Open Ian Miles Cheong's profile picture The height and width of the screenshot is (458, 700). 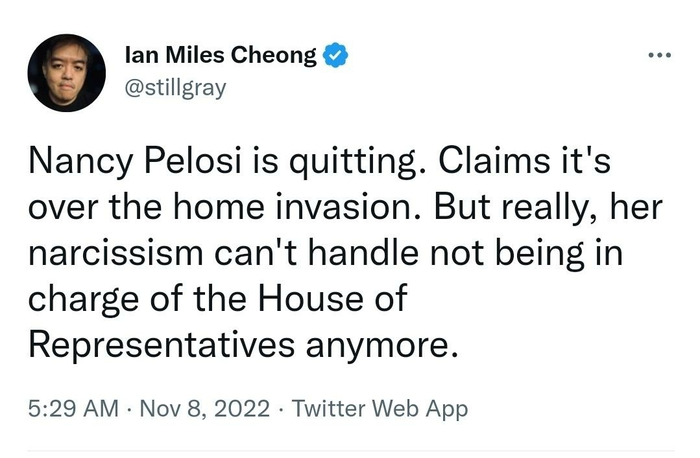(x=67, y=72)
